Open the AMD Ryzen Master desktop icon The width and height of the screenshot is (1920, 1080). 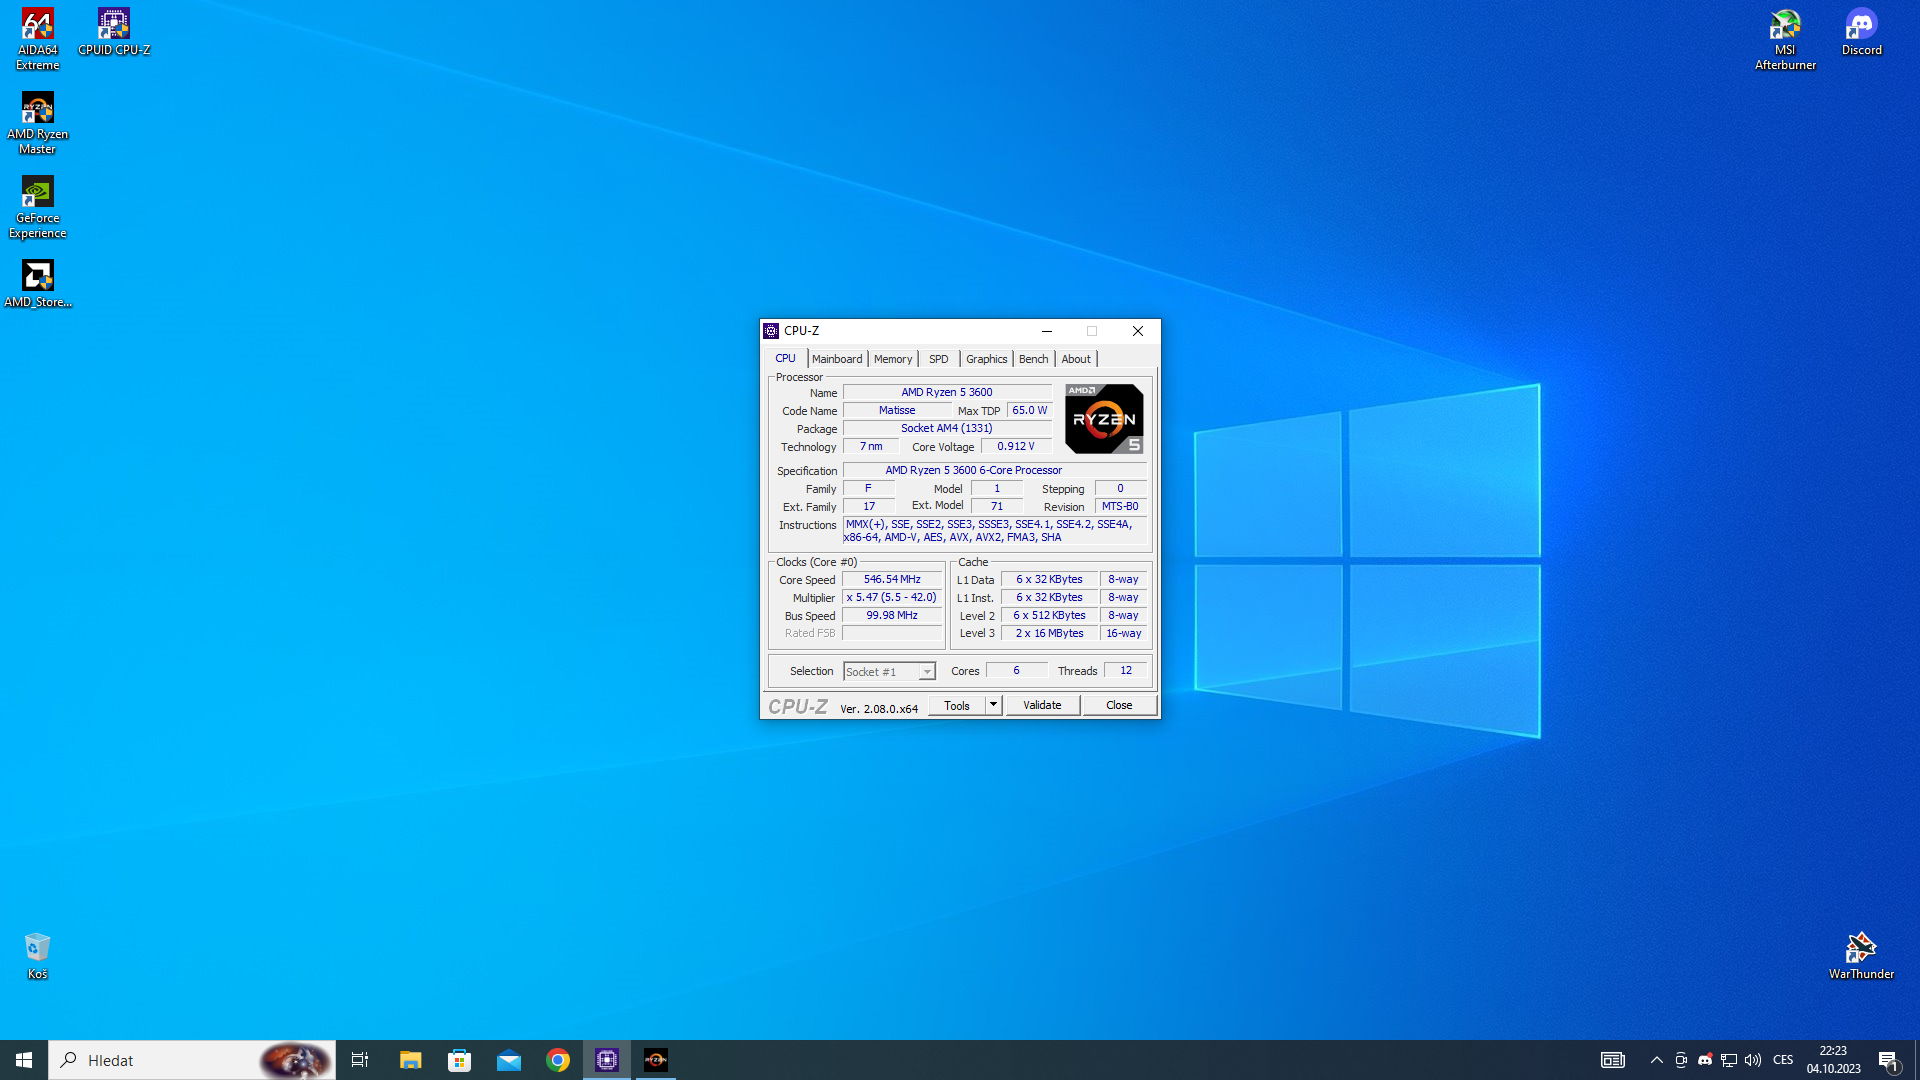37,123
